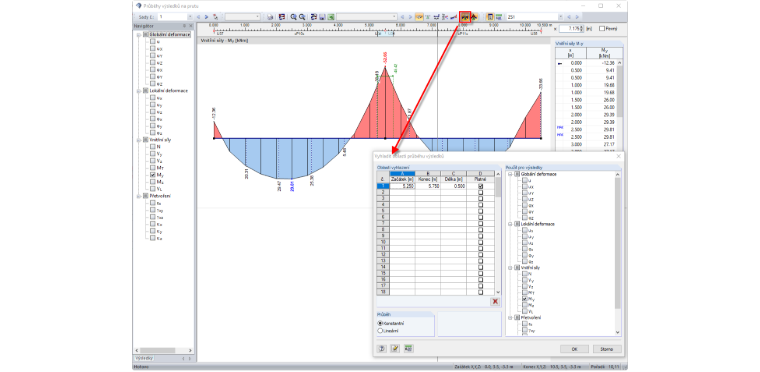Viewport: 760px width, 372px height.
Task: Click the next load set arrow beside Sady field
Action: point(206,17)
